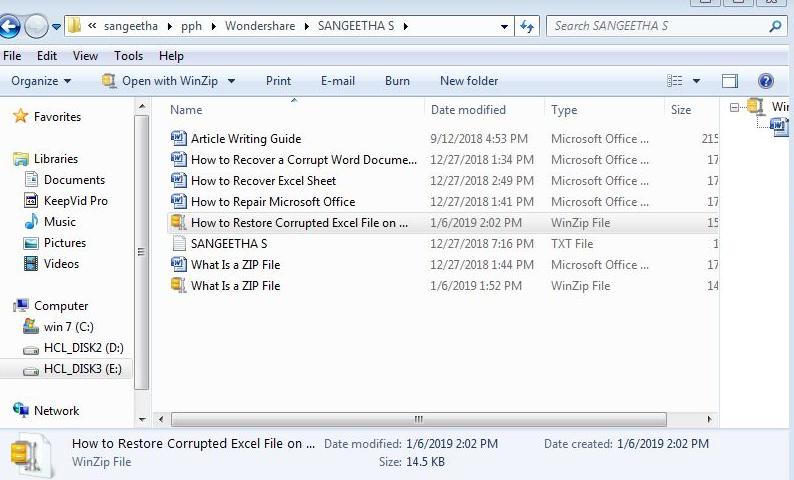The image size is (794, 480).
Task: Open the recent pages dropdown arrow
Action: 56,26
